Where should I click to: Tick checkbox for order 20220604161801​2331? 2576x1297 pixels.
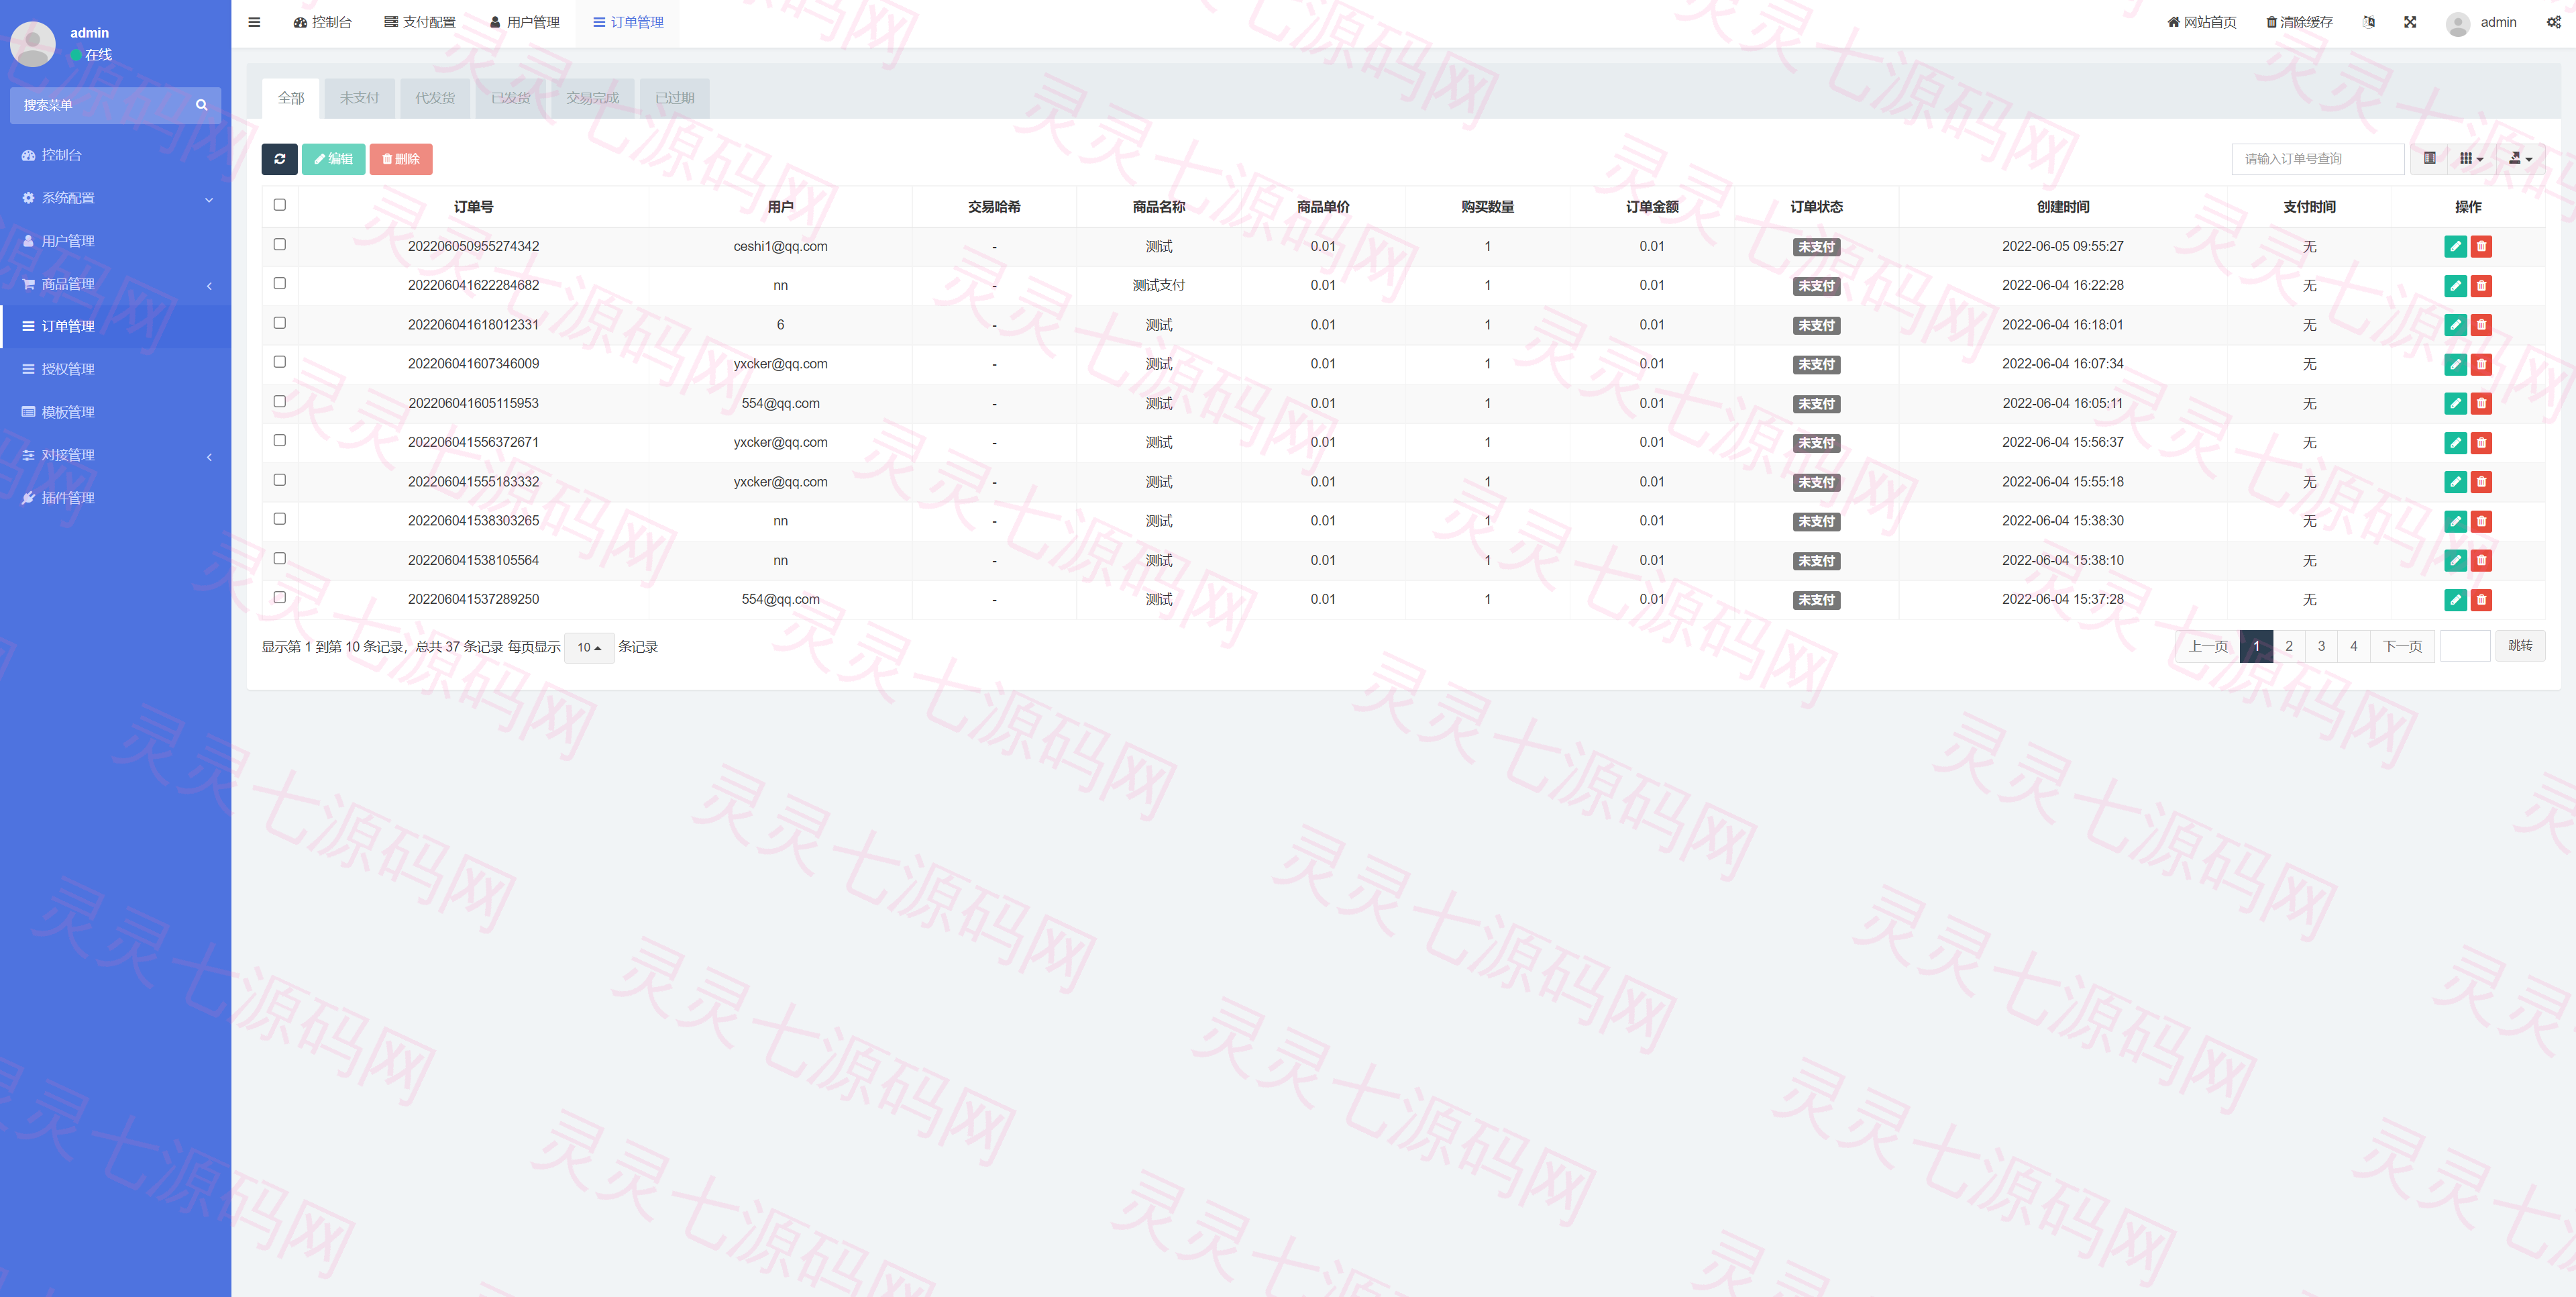point(280,323)
